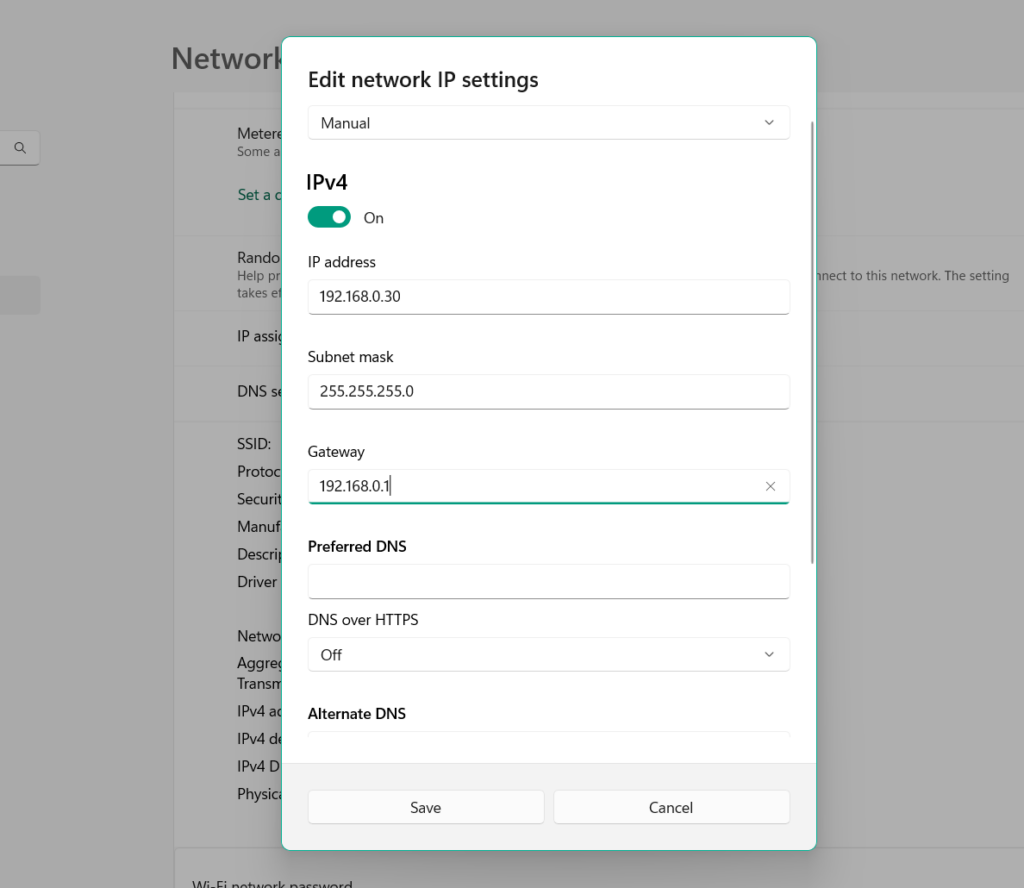The width and height of the screenshot is (1024, 888).
Task: Open the DNS over HTTPS dropdown
Action: (549, 654)
